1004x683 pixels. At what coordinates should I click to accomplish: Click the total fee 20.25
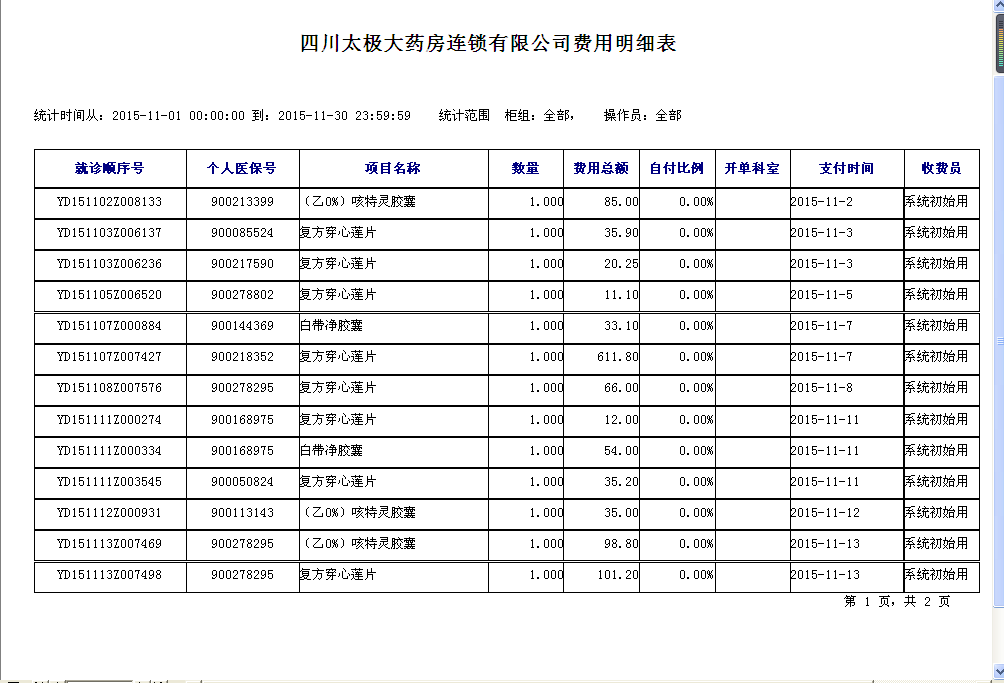pos(621,264)
